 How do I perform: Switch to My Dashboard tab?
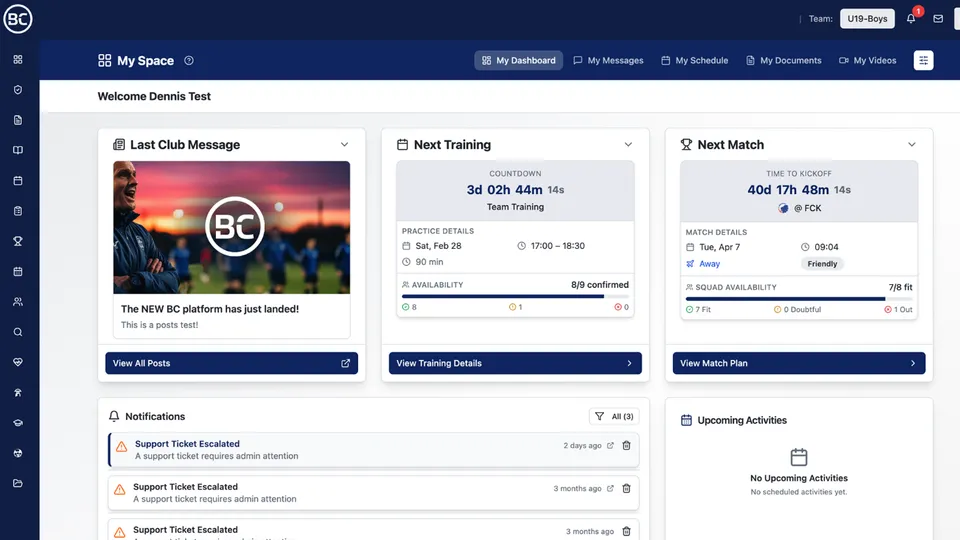tap(519, 60)
